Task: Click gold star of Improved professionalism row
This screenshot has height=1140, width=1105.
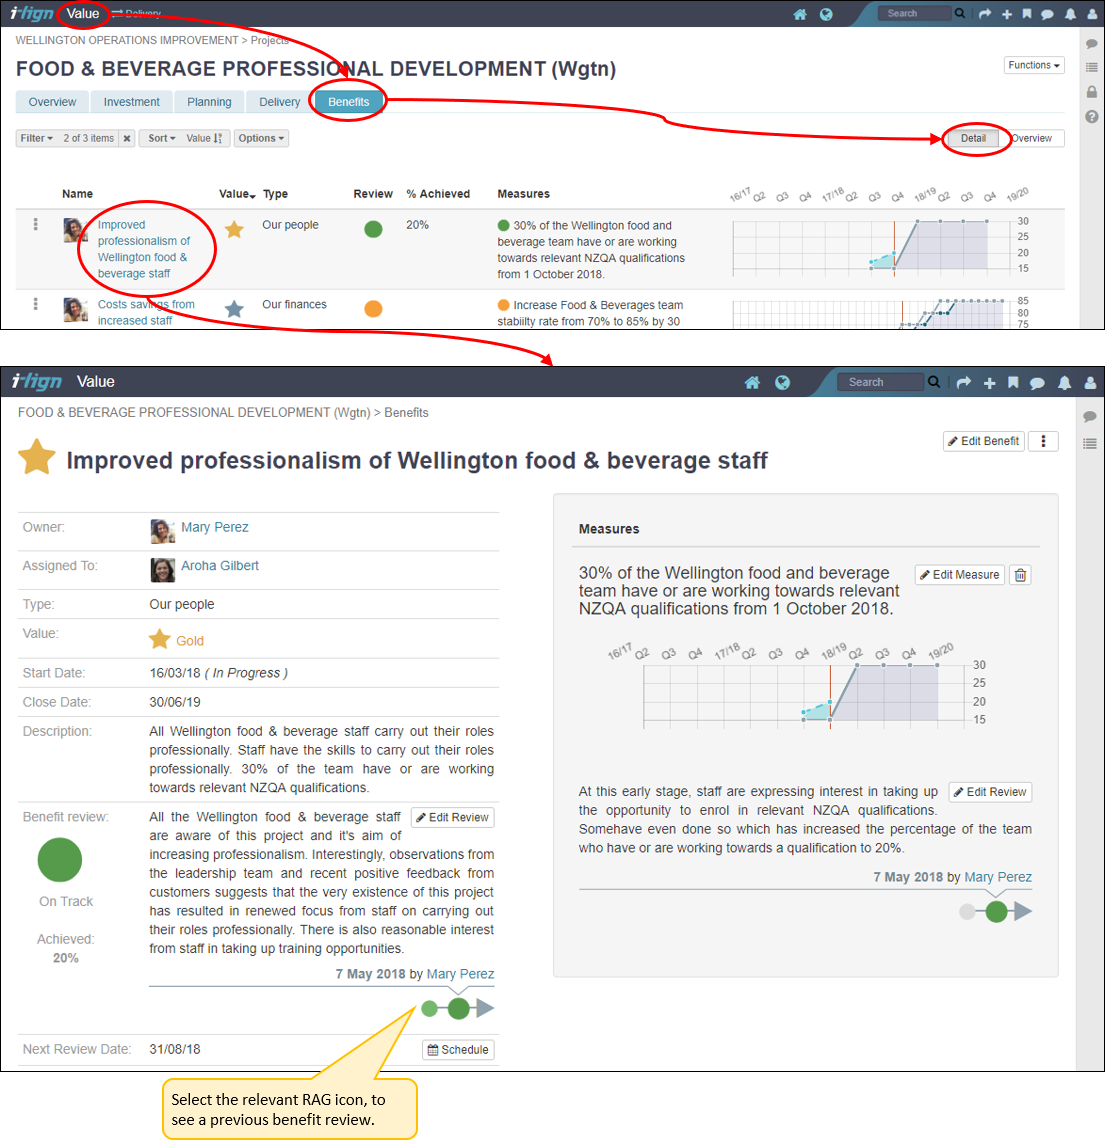Action: tap(234, 230)
